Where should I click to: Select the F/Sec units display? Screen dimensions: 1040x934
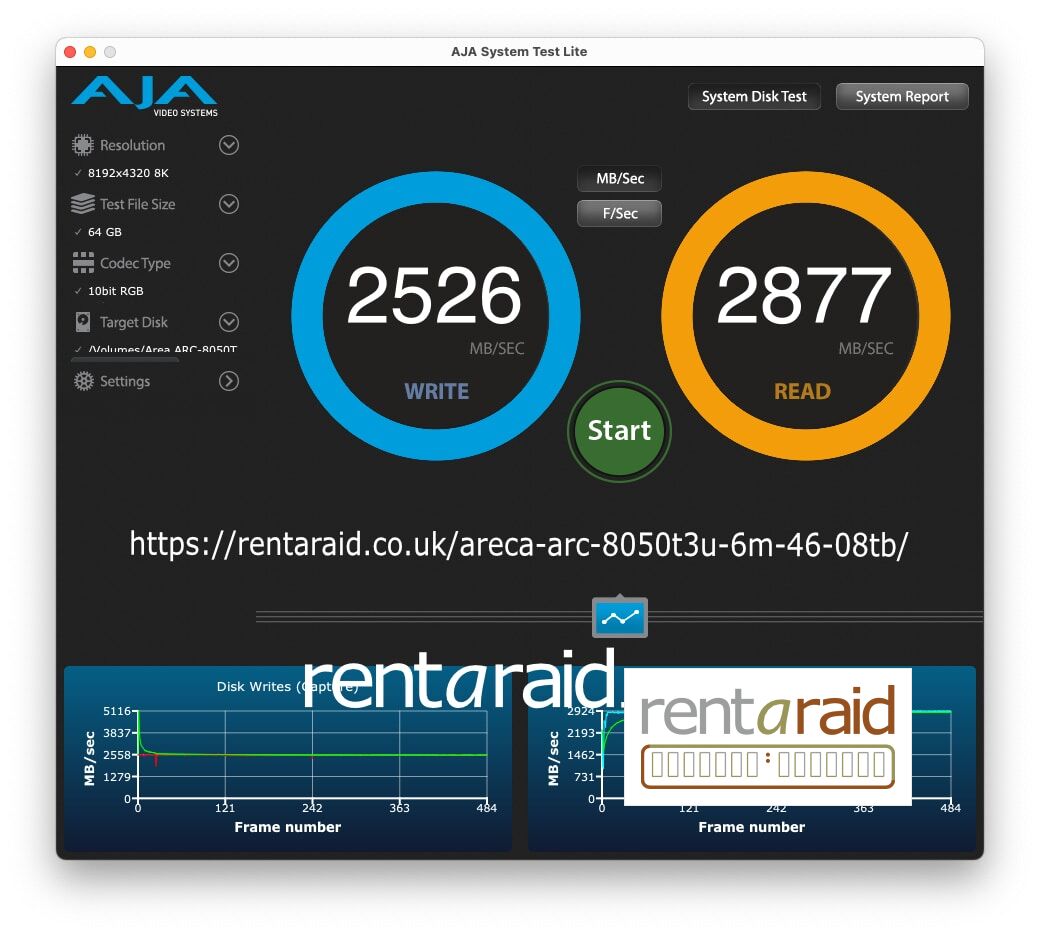point(618,213)
